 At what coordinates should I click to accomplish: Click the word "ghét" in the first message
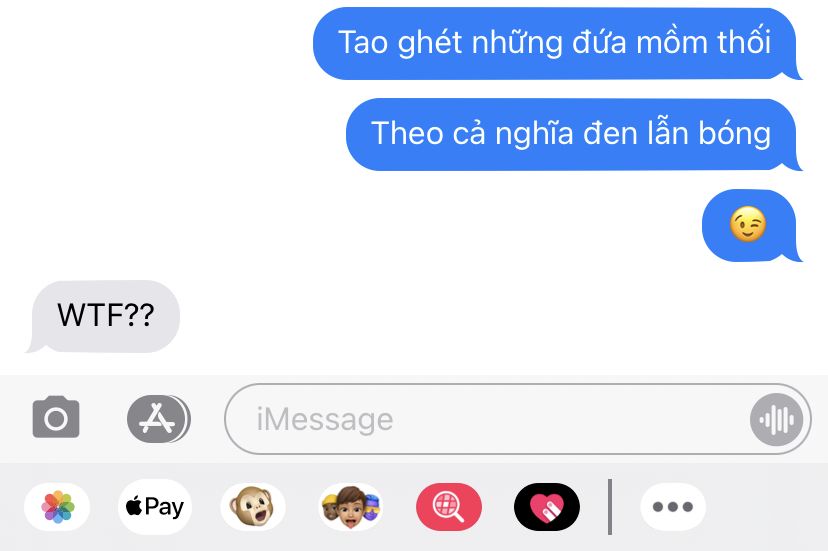point(430,43)
